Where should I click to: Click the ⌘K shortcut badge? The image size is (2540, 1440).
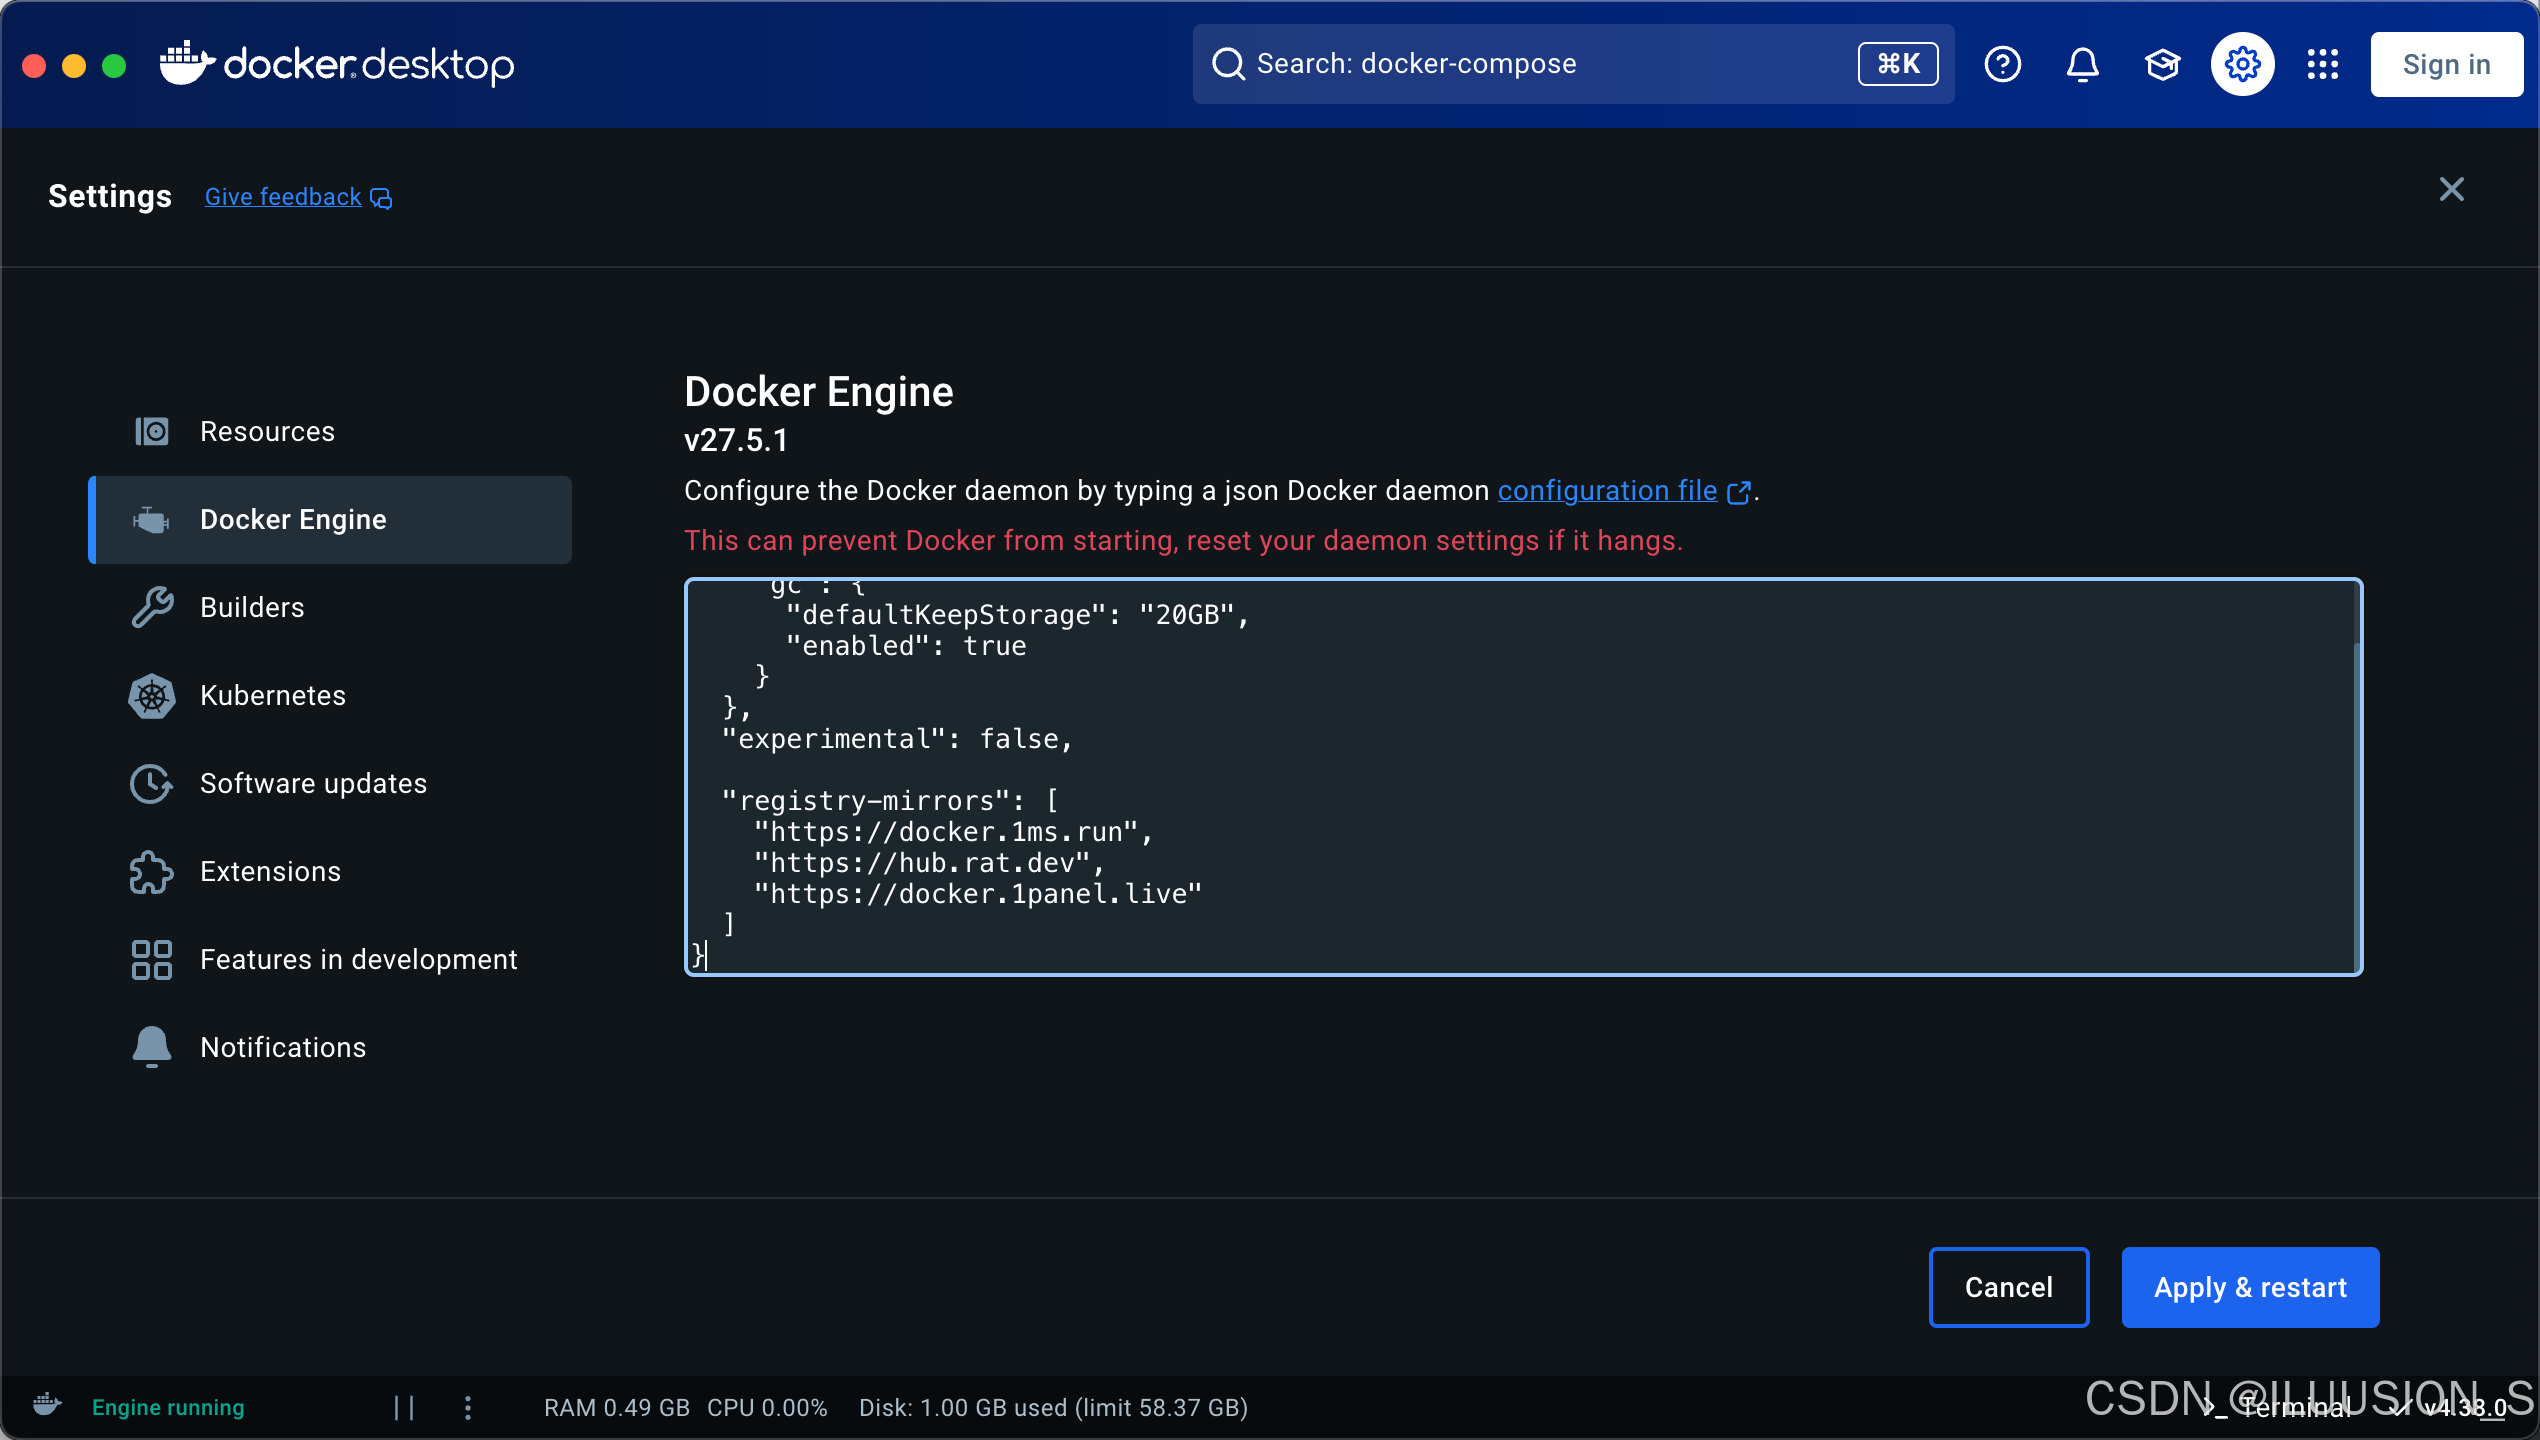[x=1898, y=64]
